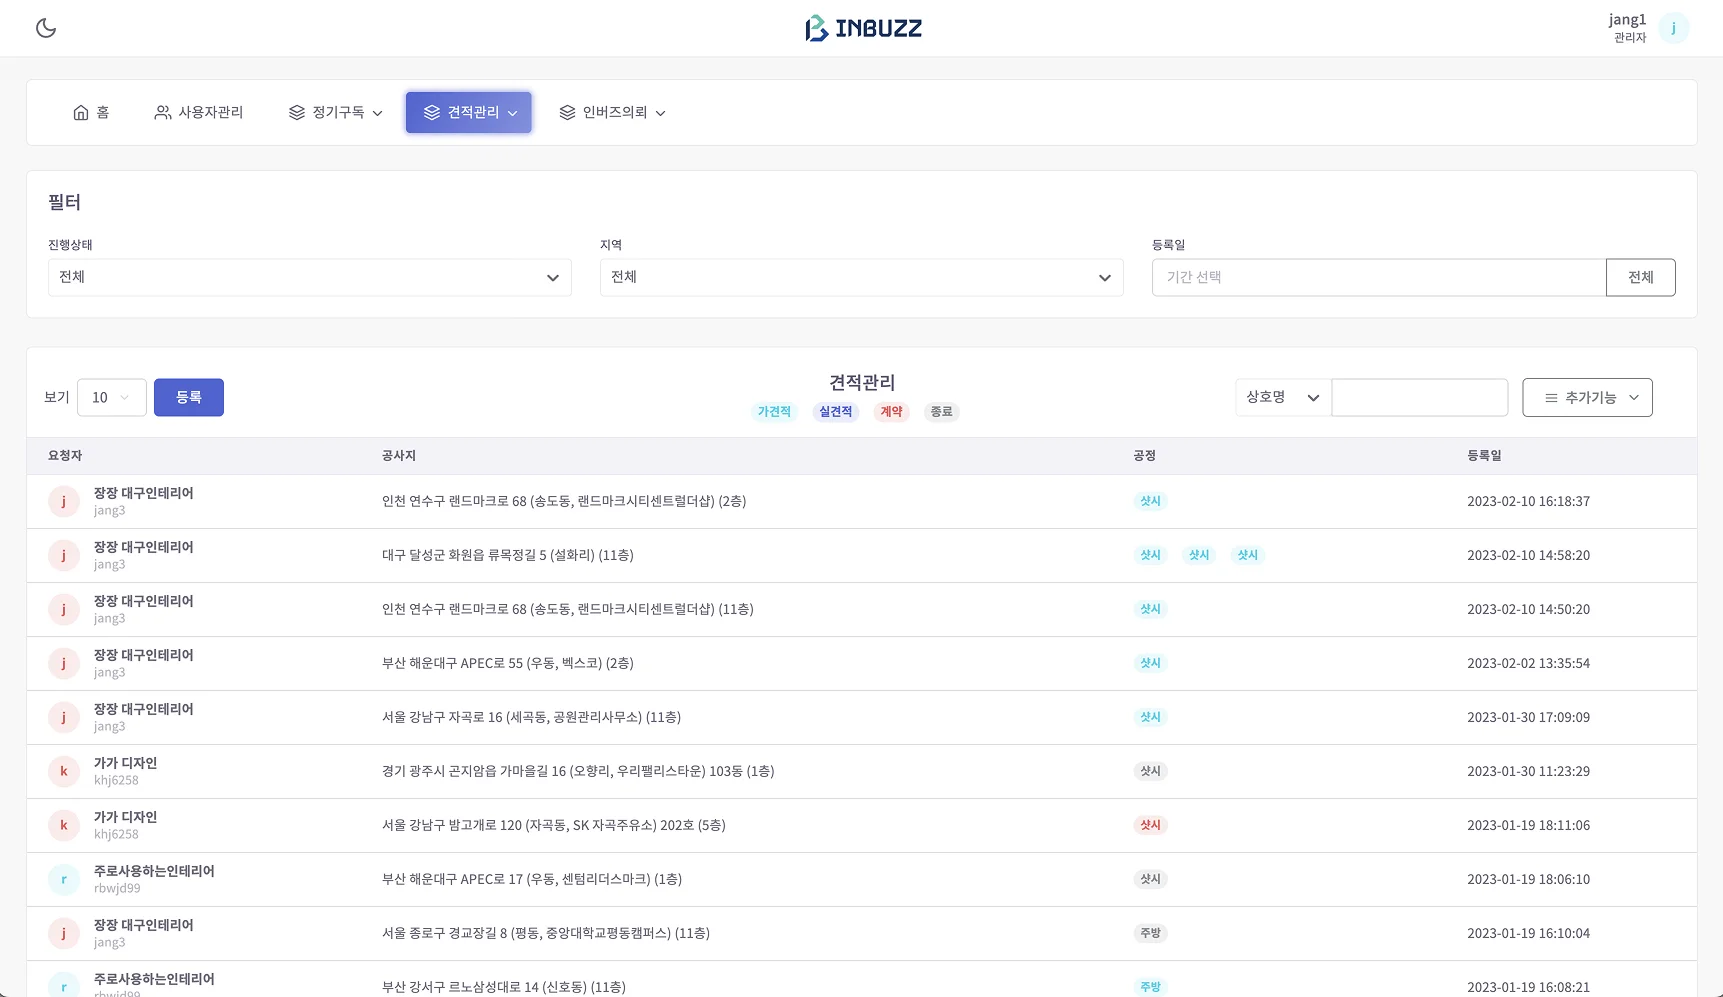This screenshot has height=997, width=1723.
Task: Click k avatar in 2023-01-30 11:23:29 row
Action: pyautogui.click(x=64, y=771)
